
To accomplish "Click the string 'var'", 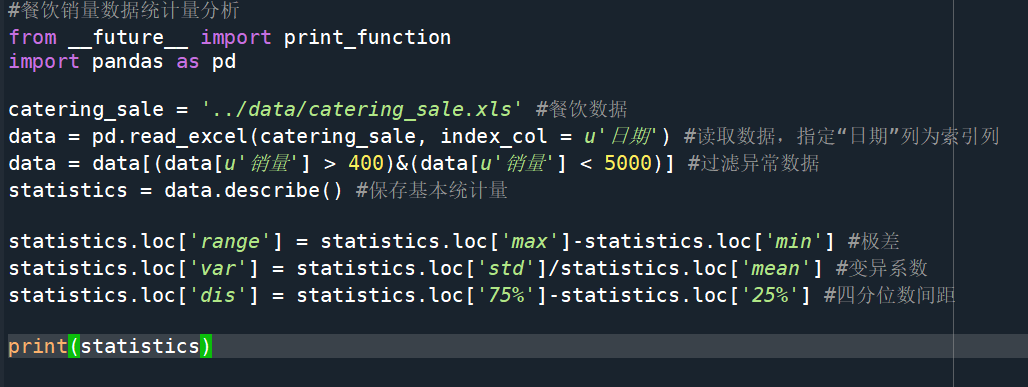I will click(x=218, y=269).
